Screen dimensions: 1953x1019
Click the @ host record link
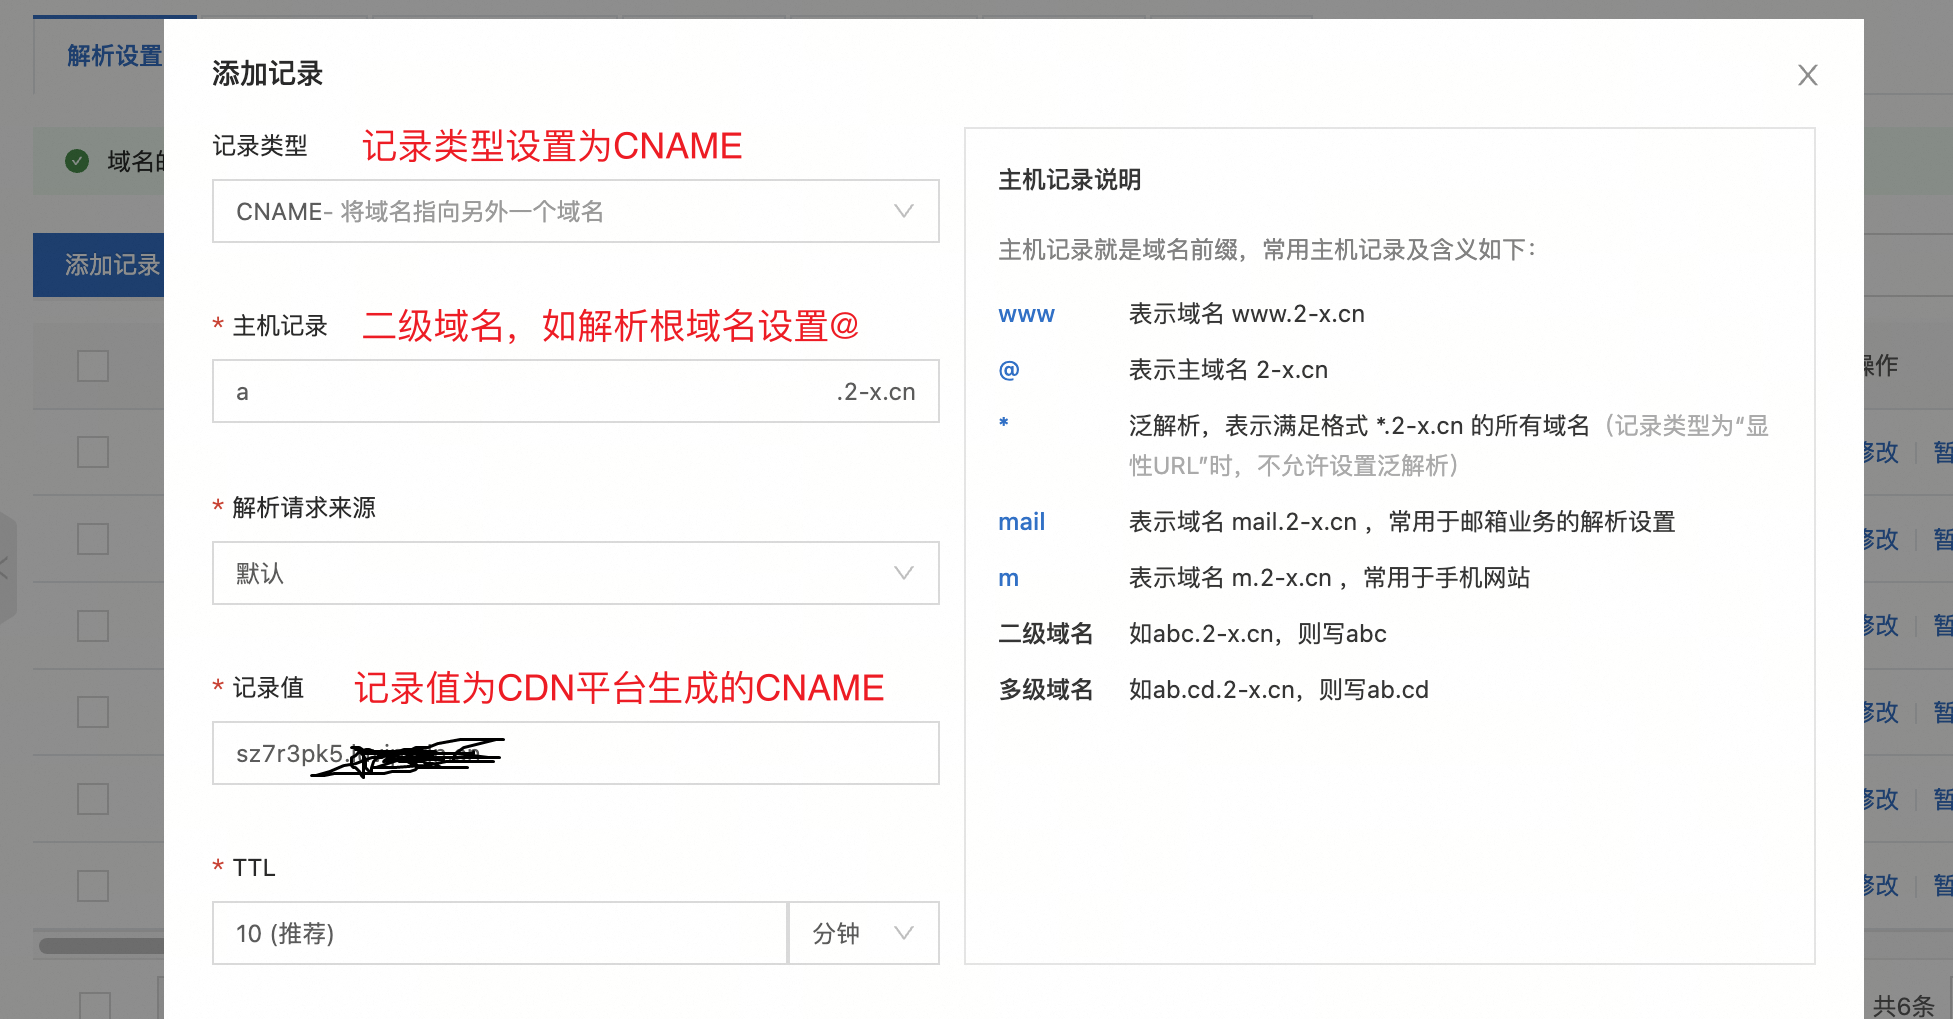click(x=1008, y=369)
